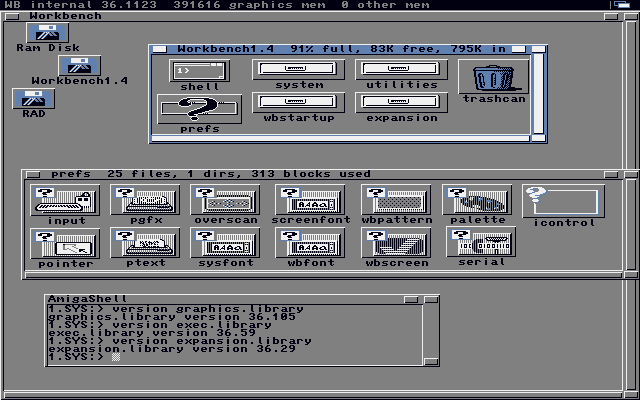This screenshot has width=640, height=400.
Task: Click the Workbench1.4 window horizontal scrollbar
Action: point(341,139)
